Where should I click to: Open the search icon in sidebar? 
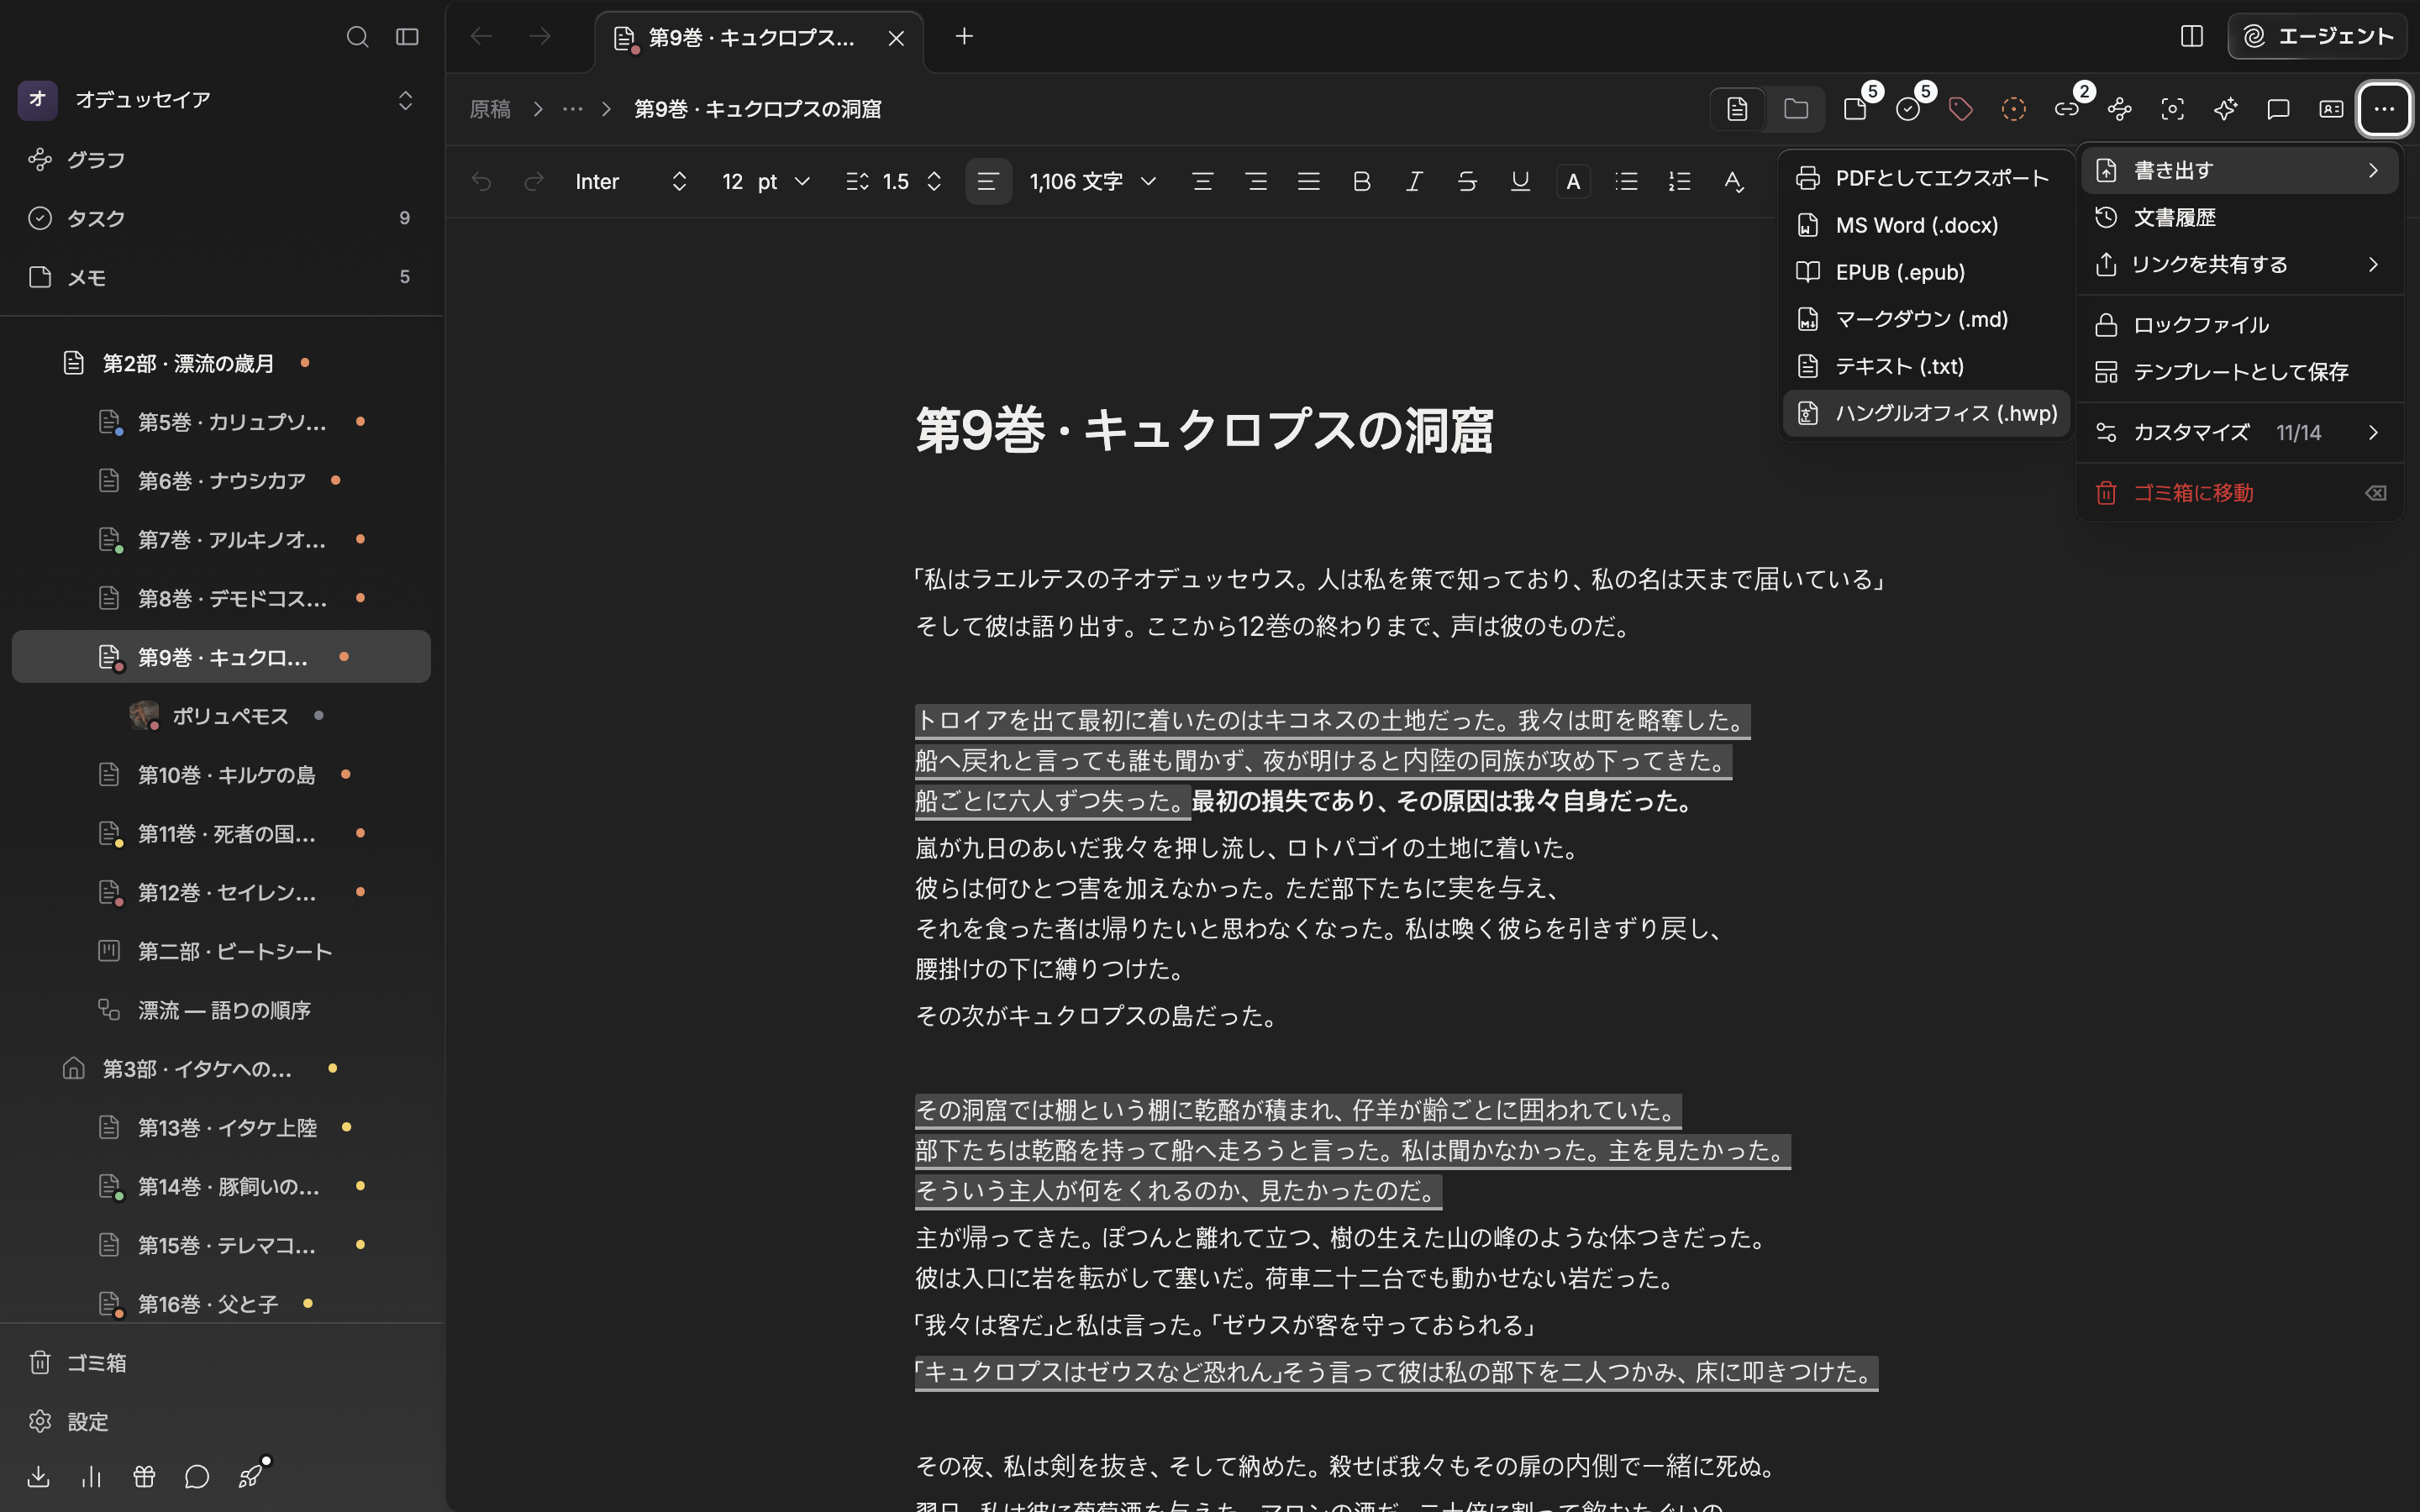357,37
